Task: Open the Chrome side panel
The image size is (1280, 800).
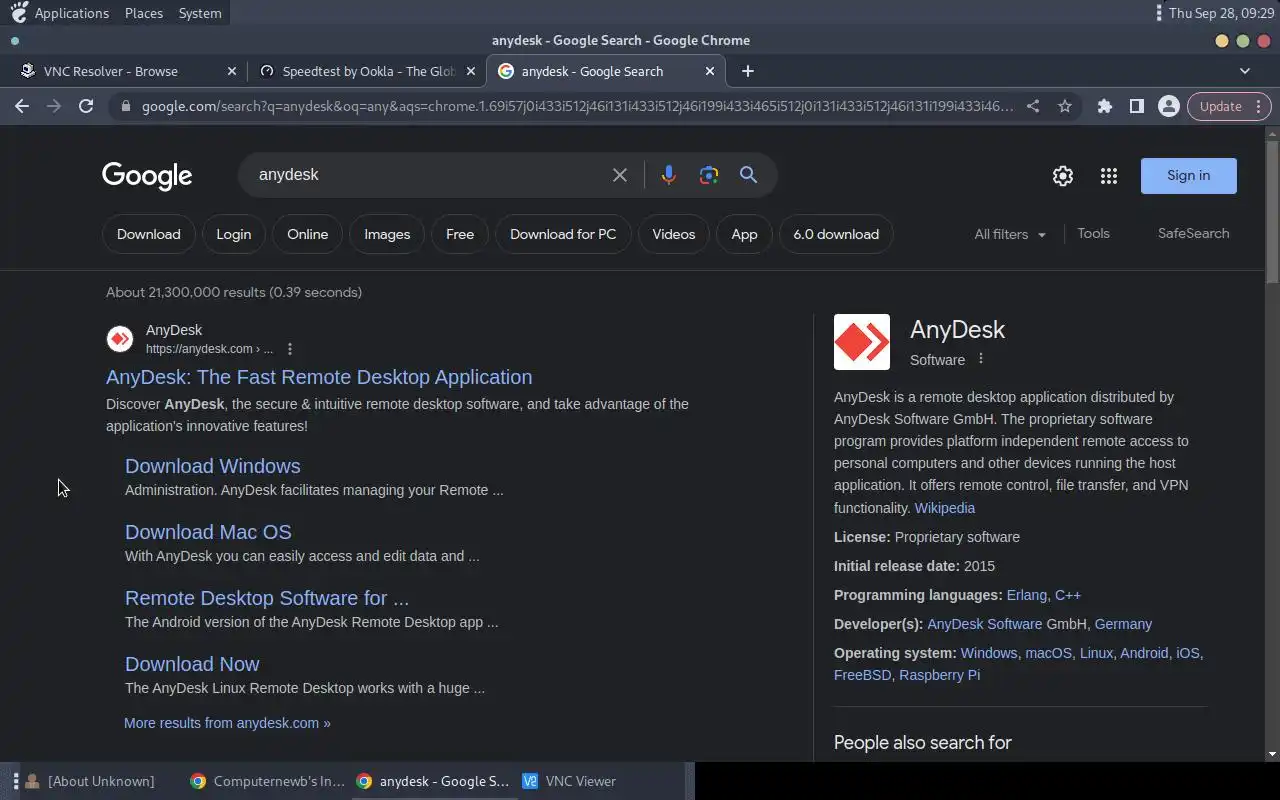Action: tap(1137, 106)
